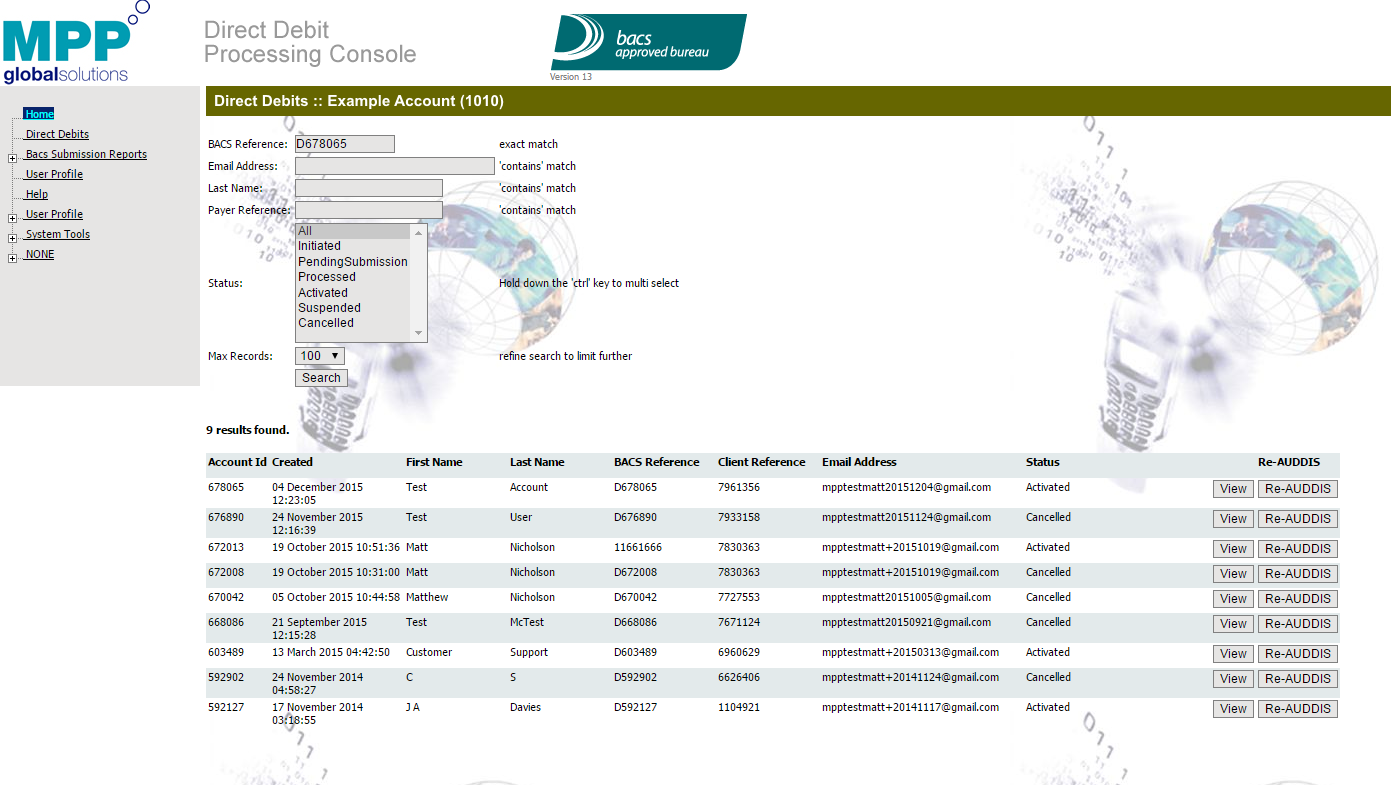
Task: Expand the System Tools tree node
Action: click(x=12, y=238)
